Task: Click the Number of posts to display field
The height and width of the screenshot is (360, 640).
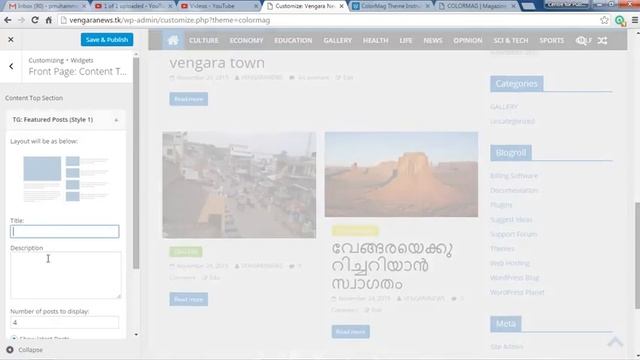Action: pos(64,322)
